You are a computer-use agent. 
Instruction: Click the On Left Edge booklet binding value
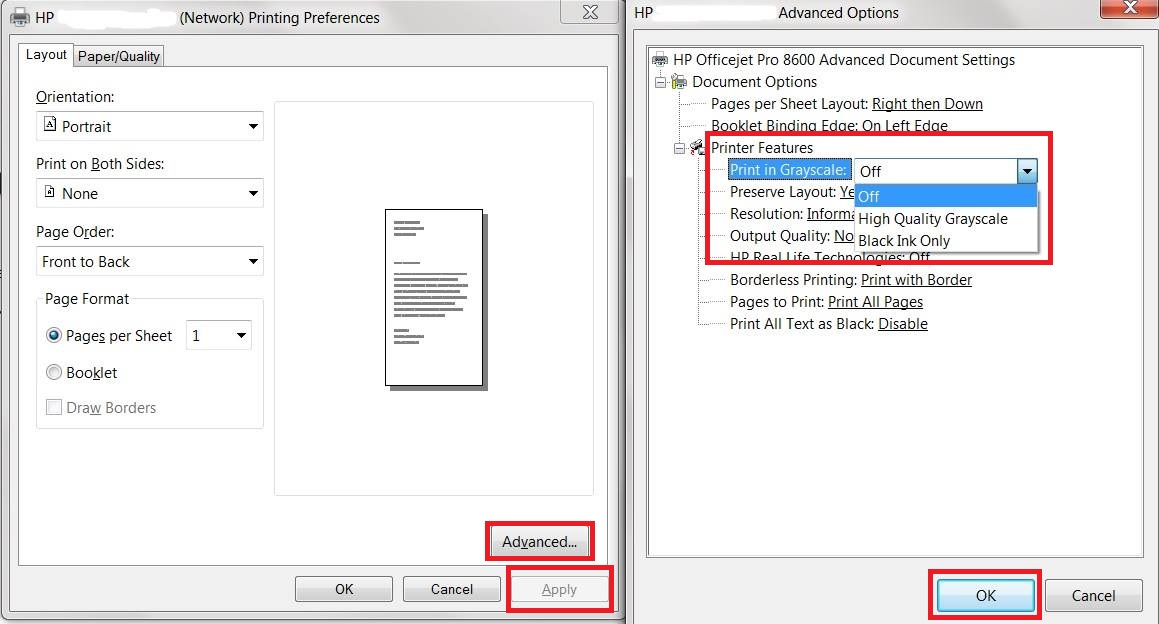pyautogui.click(x=905, y=126)
